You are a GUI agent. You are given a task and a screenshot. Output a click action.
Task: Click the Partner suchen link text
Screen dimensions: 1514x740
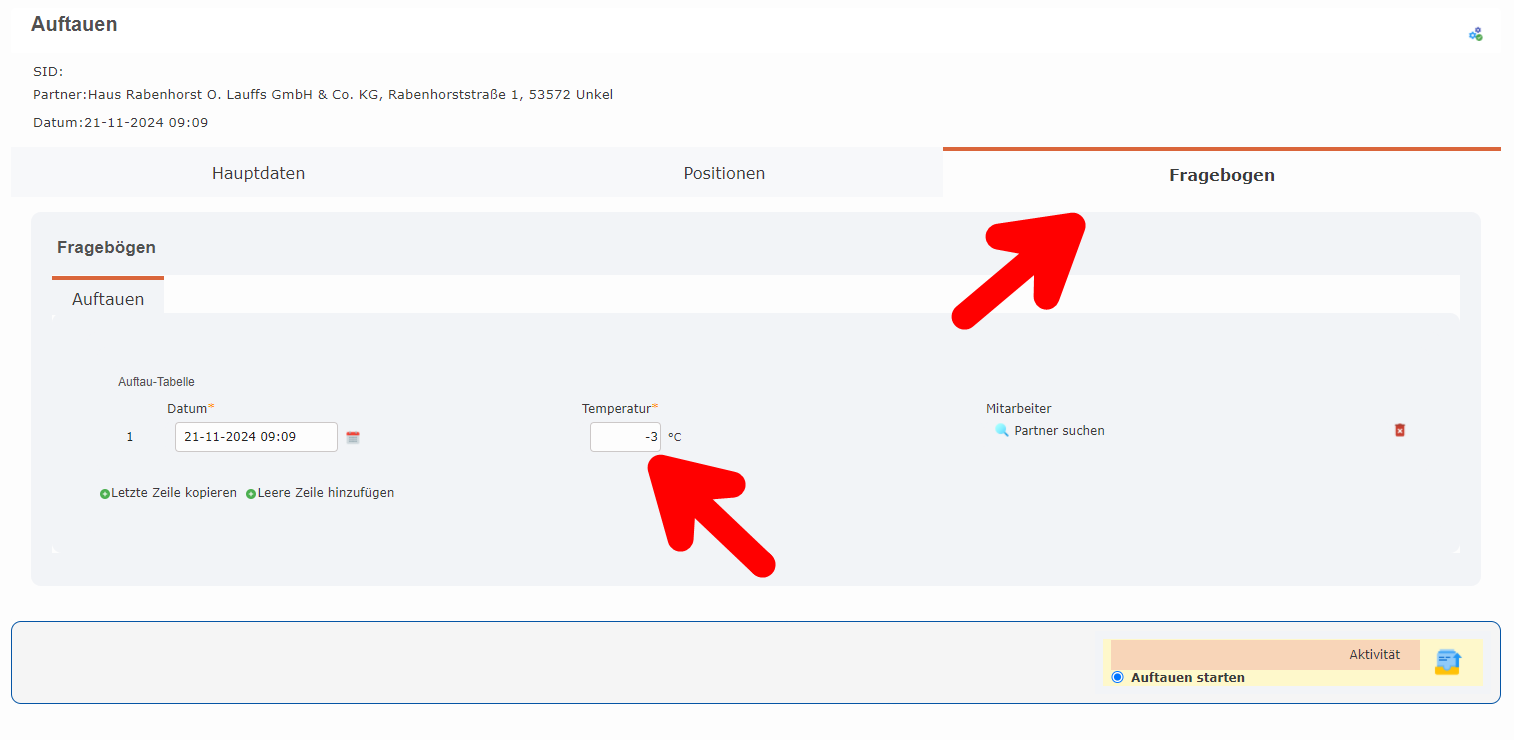coord(1059,431)
